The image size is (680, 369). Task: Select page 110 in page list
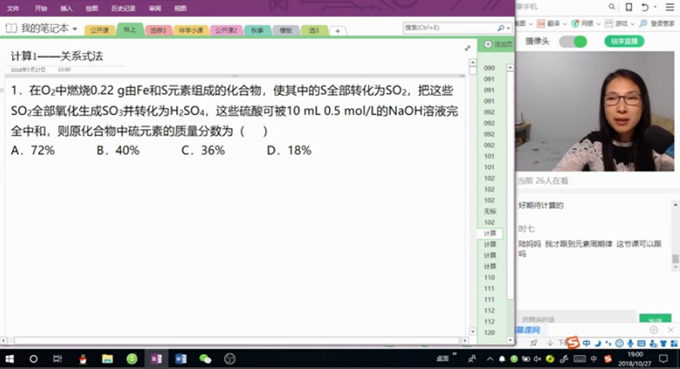pos(490,278)
